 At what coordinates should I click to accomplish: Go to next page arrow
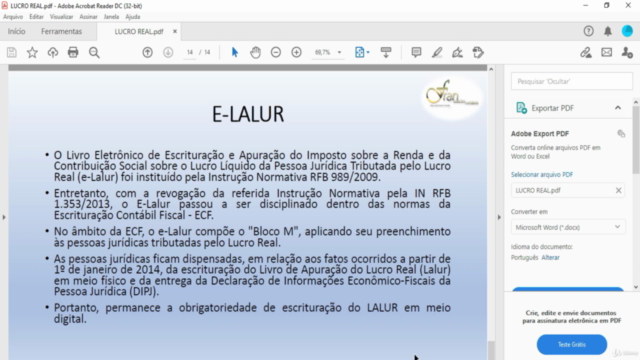point(168,52)
